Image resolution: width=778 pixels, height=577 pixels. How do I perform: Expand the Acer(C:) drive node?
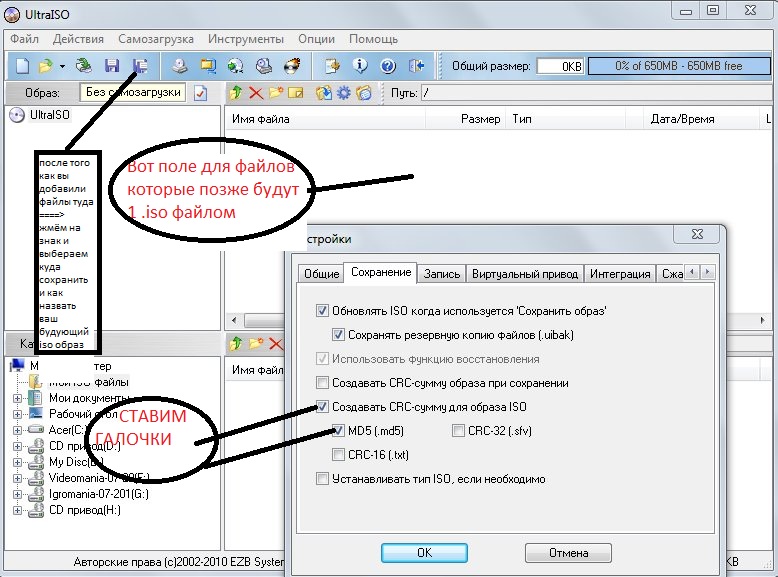(x=17, y=430)
